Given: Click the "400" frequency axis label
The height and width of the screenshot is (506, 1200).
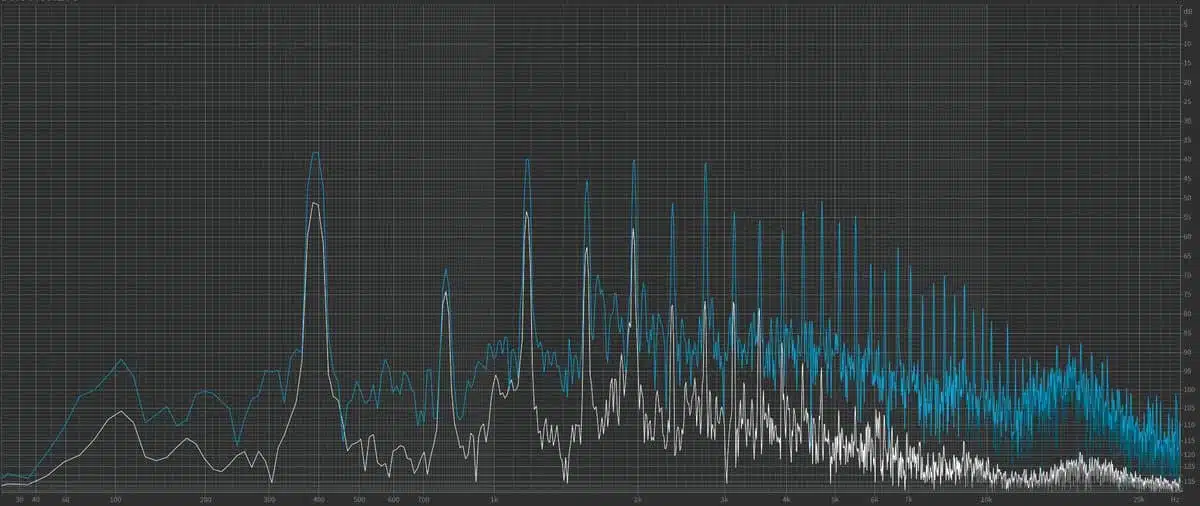Looking at the screenshot, I should (319, 498).
